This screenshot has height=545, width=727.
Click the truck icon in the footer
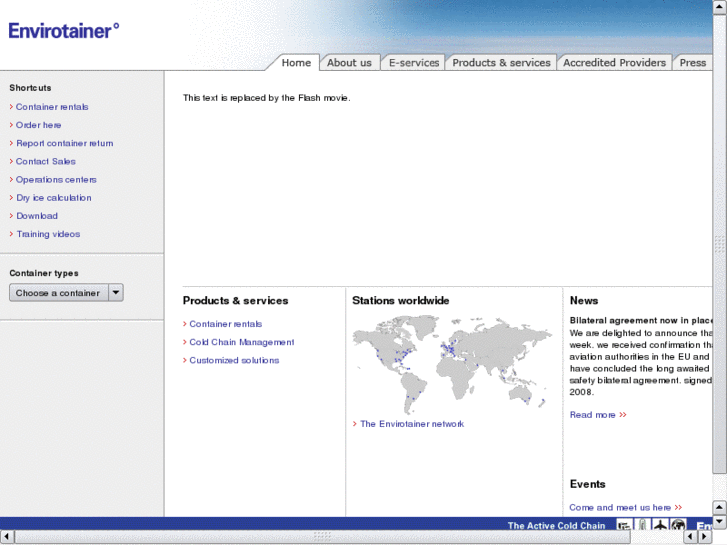pyautogui.click(x=624, y=526)
